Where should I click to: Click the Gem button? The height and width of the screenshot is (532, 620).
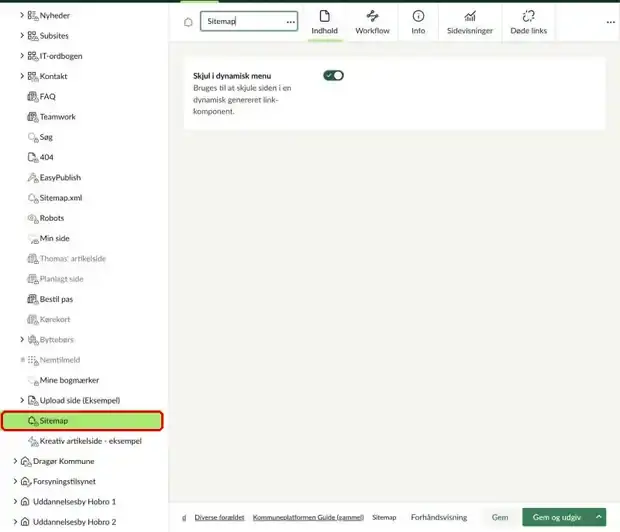pyautogui.click(x=500, y=517)
